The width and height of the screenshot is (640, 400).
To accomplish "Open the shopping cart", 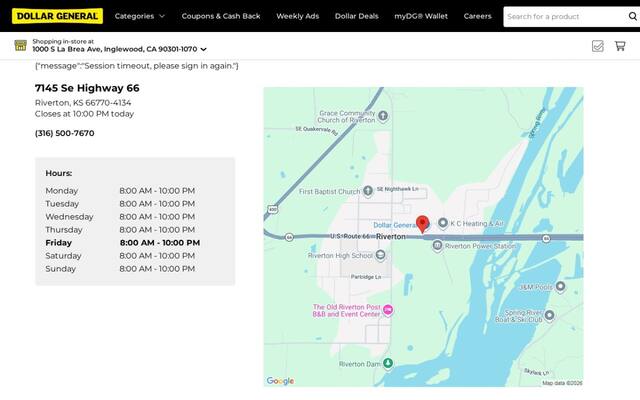I will [620, 46].
